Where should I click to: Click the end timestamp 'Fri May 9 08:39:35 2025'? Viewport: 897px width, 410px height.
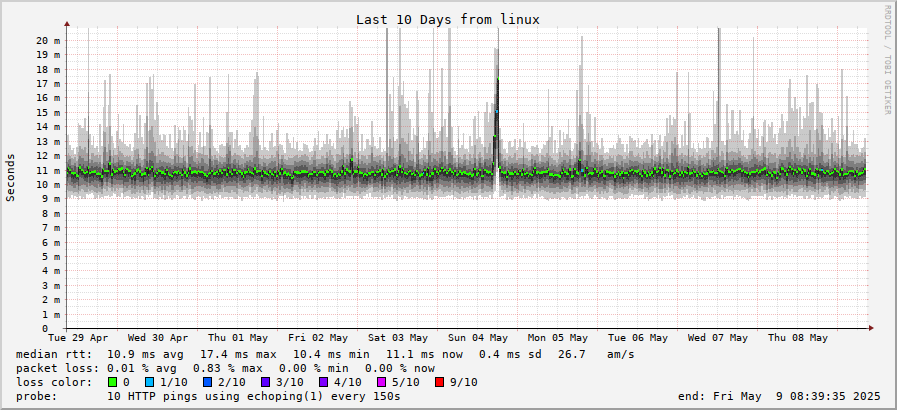tap(797, 396)
